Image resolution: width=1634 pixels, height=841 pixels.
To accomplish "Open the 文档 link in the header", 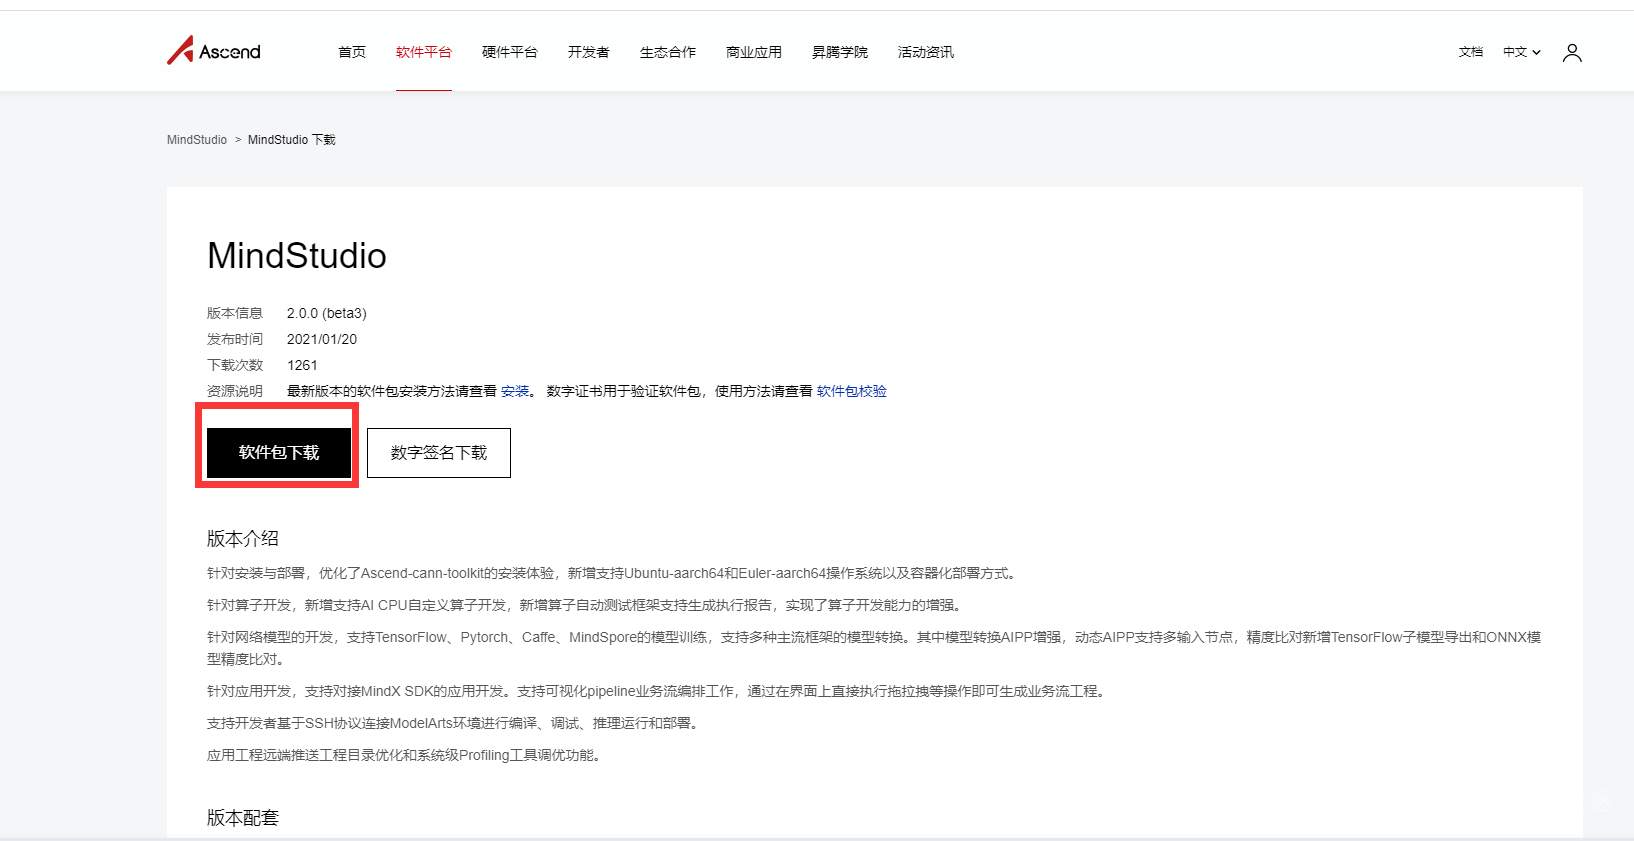I will pyautogui.click(x=1471, y=52).
